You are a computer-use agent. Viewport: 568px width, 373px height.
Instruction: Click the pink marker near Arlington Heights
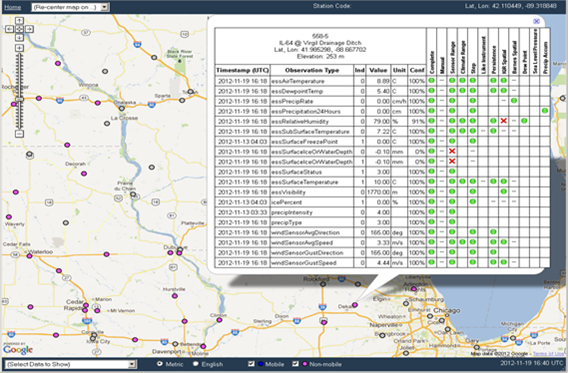[414, 289]
